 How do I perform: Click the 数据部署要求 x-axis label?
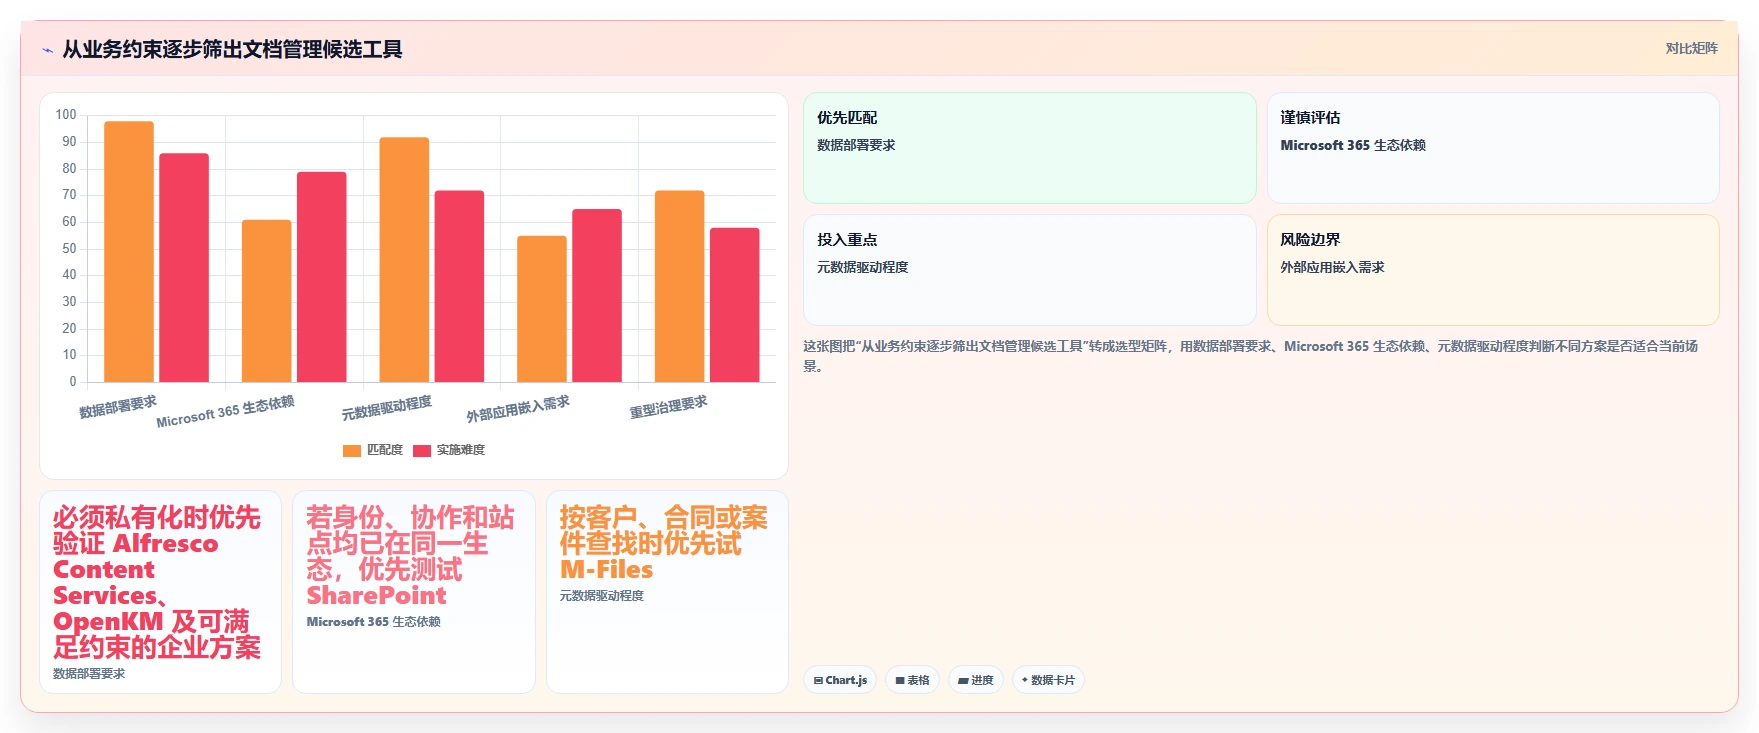pos(118,407)
